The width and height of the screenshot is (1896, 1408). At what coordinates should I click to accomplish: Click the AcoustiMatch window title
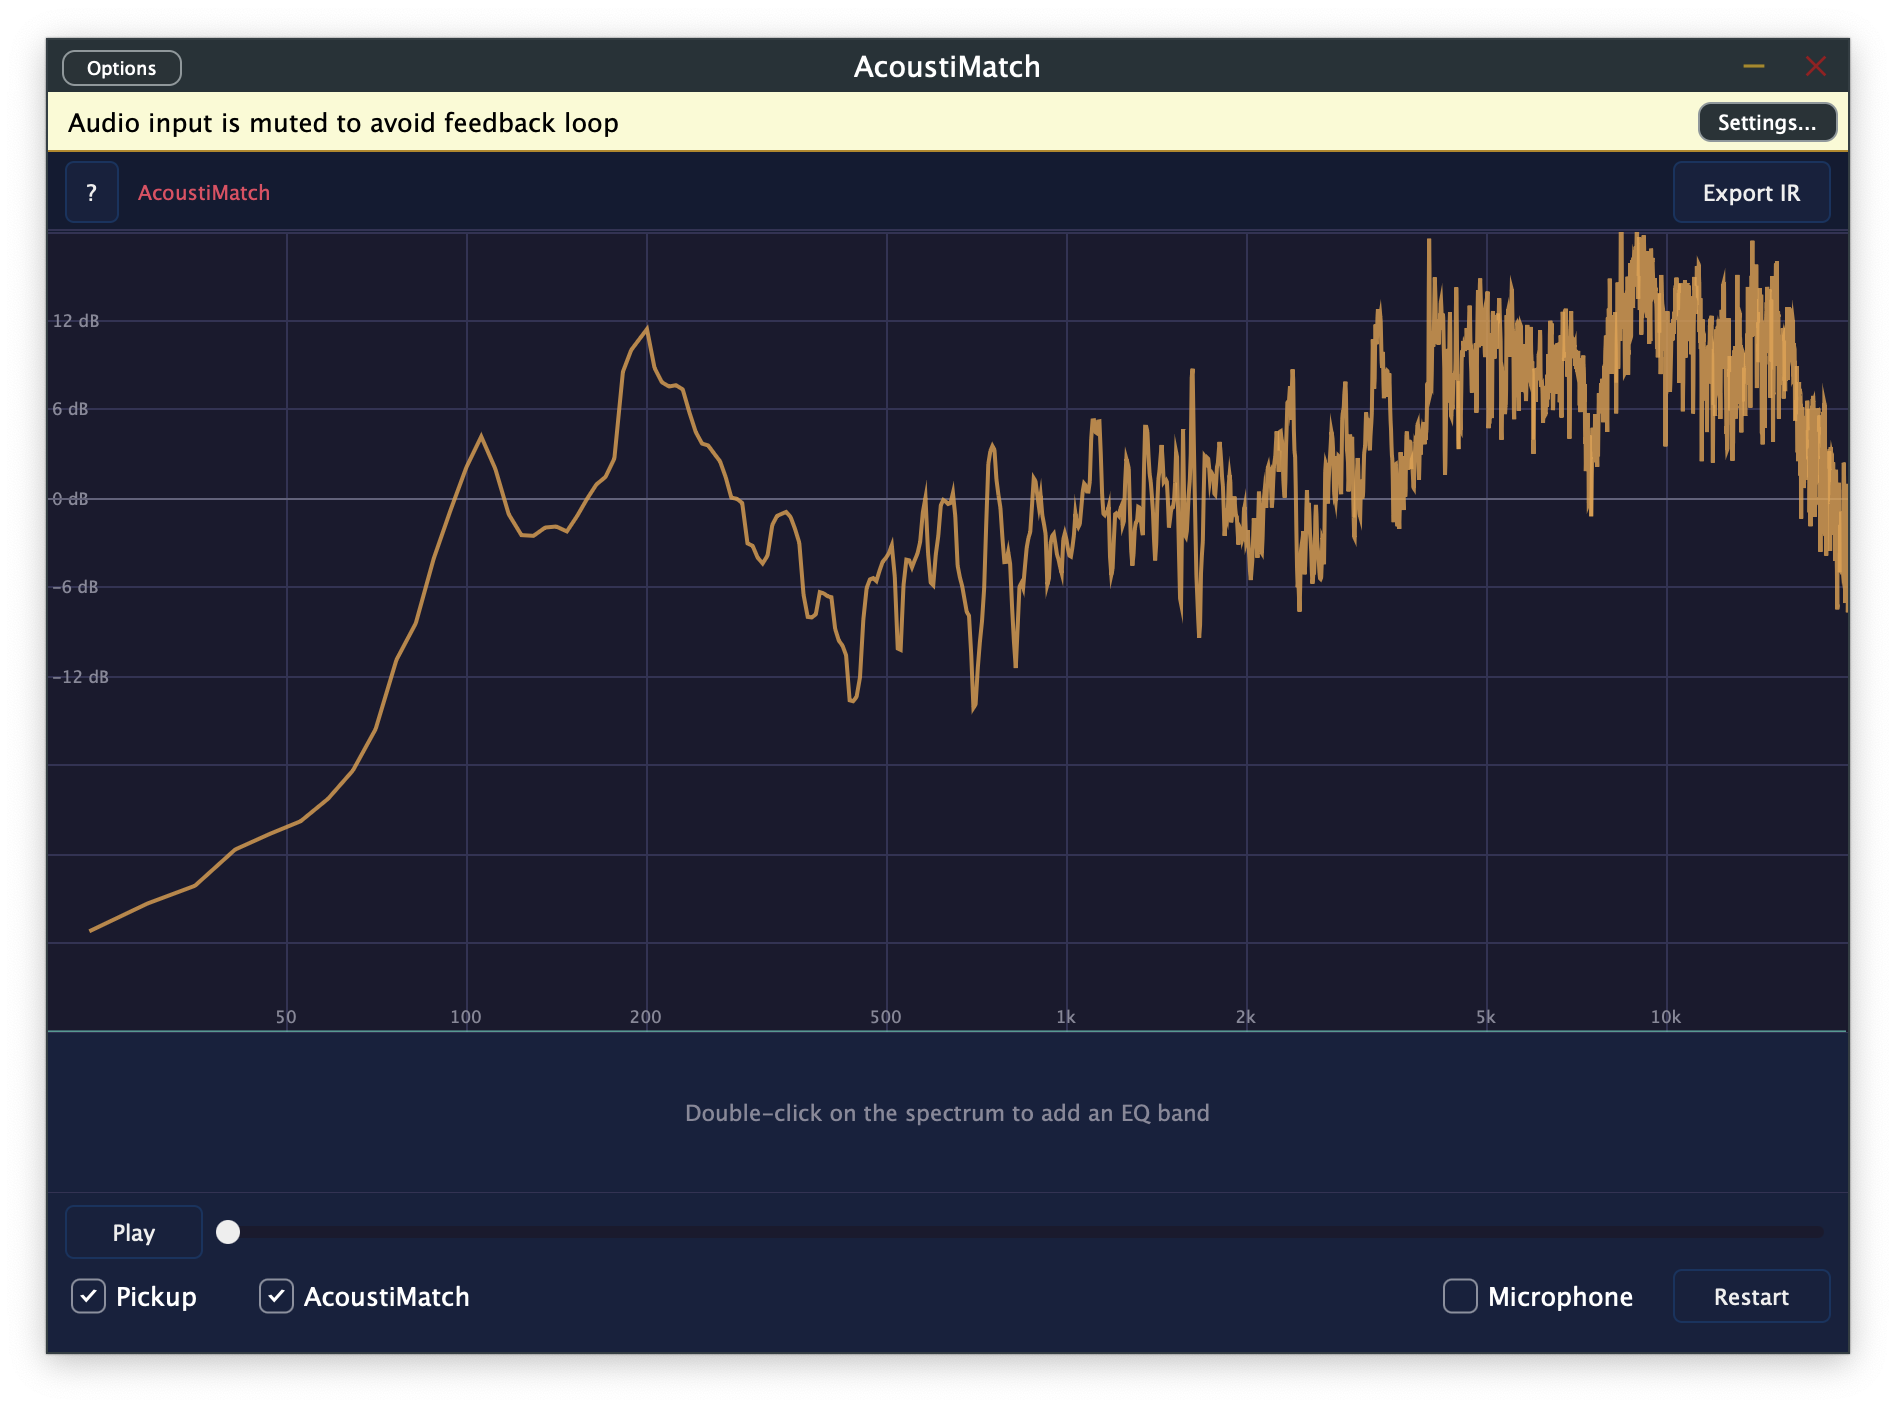947,66
